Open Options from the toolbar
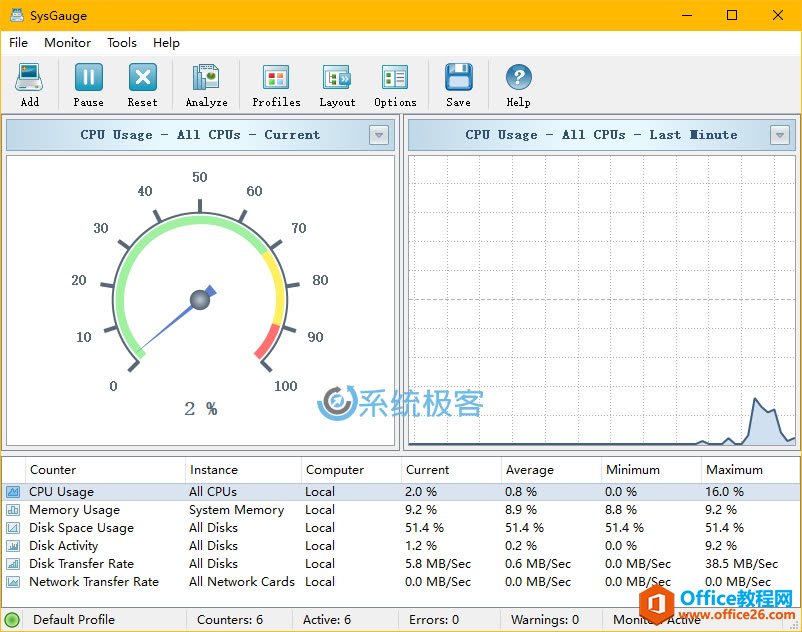This screenshot has height=632, width=802. [x=395, y=78]
